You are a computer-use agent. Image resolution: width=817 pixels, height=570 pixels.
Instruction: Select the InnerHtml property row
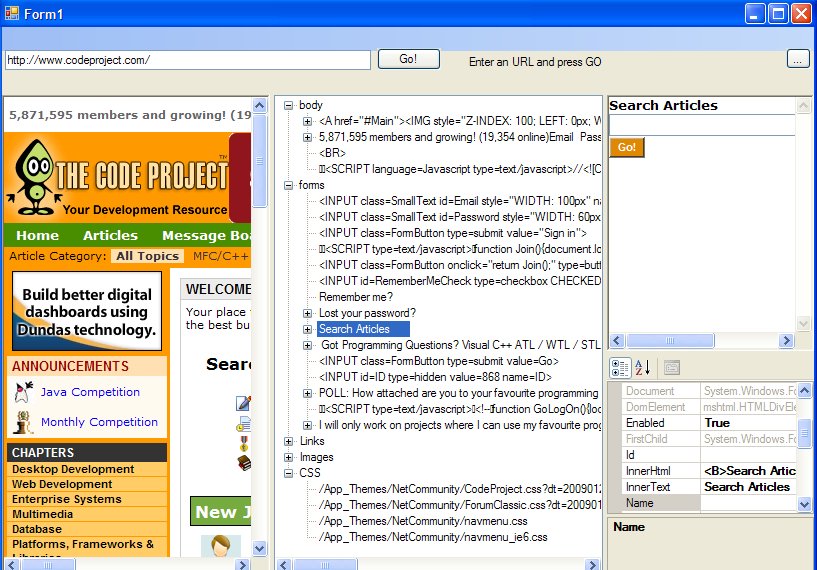tap(709, 471)
